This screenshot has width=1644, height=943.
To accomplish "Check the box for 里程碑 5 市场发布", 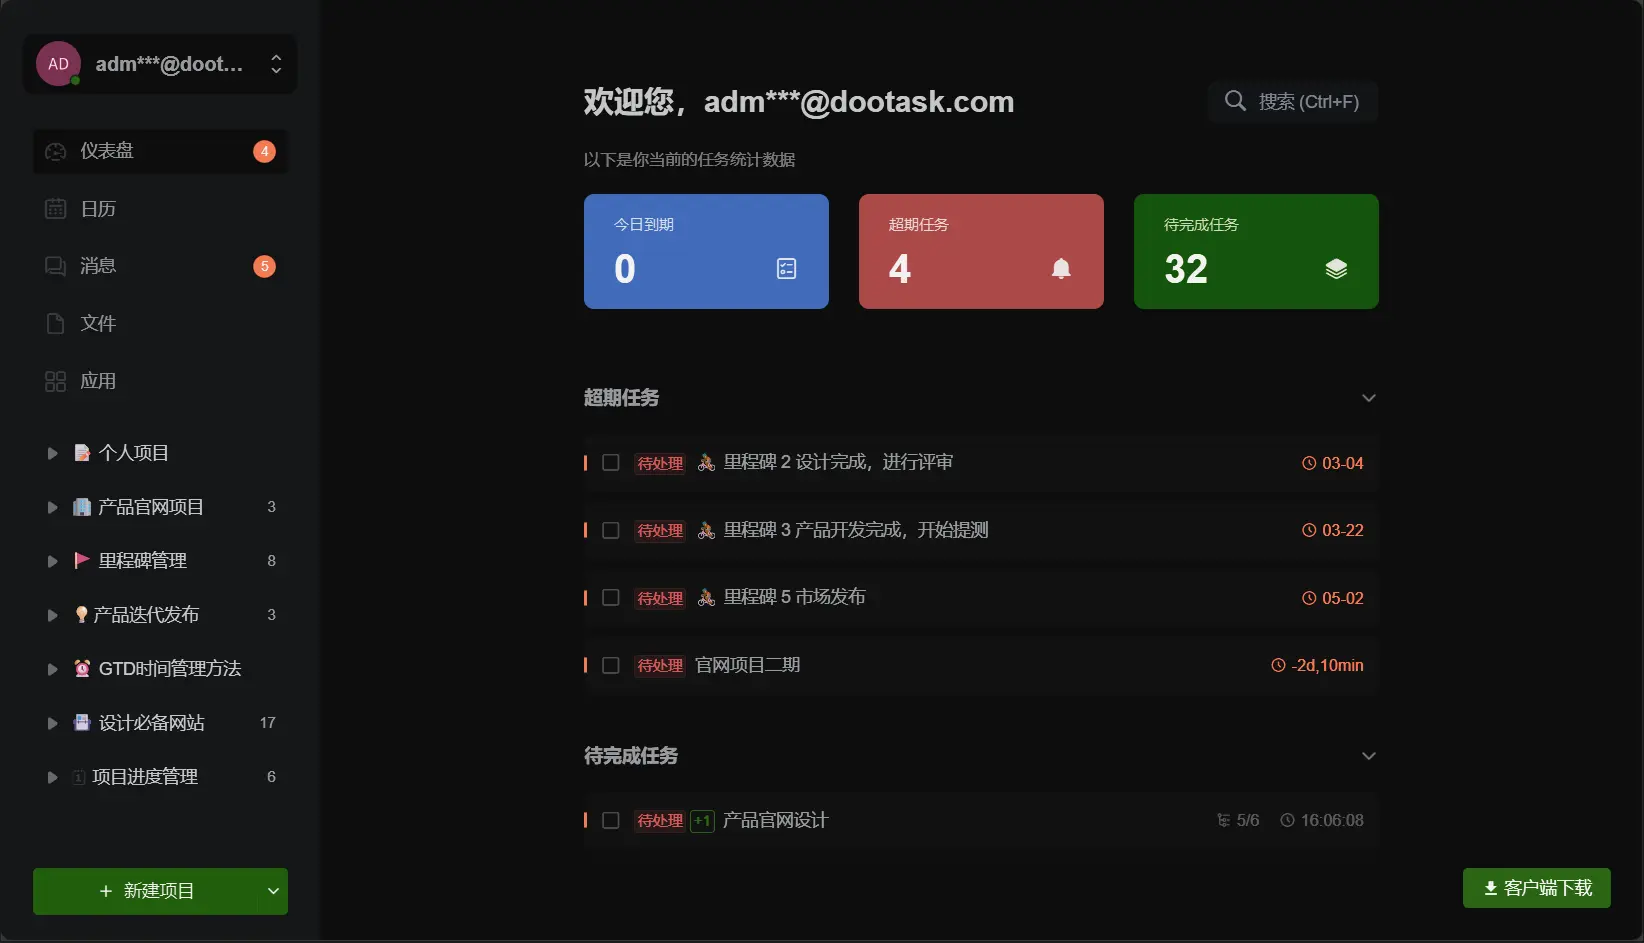I will coord(611,598).
